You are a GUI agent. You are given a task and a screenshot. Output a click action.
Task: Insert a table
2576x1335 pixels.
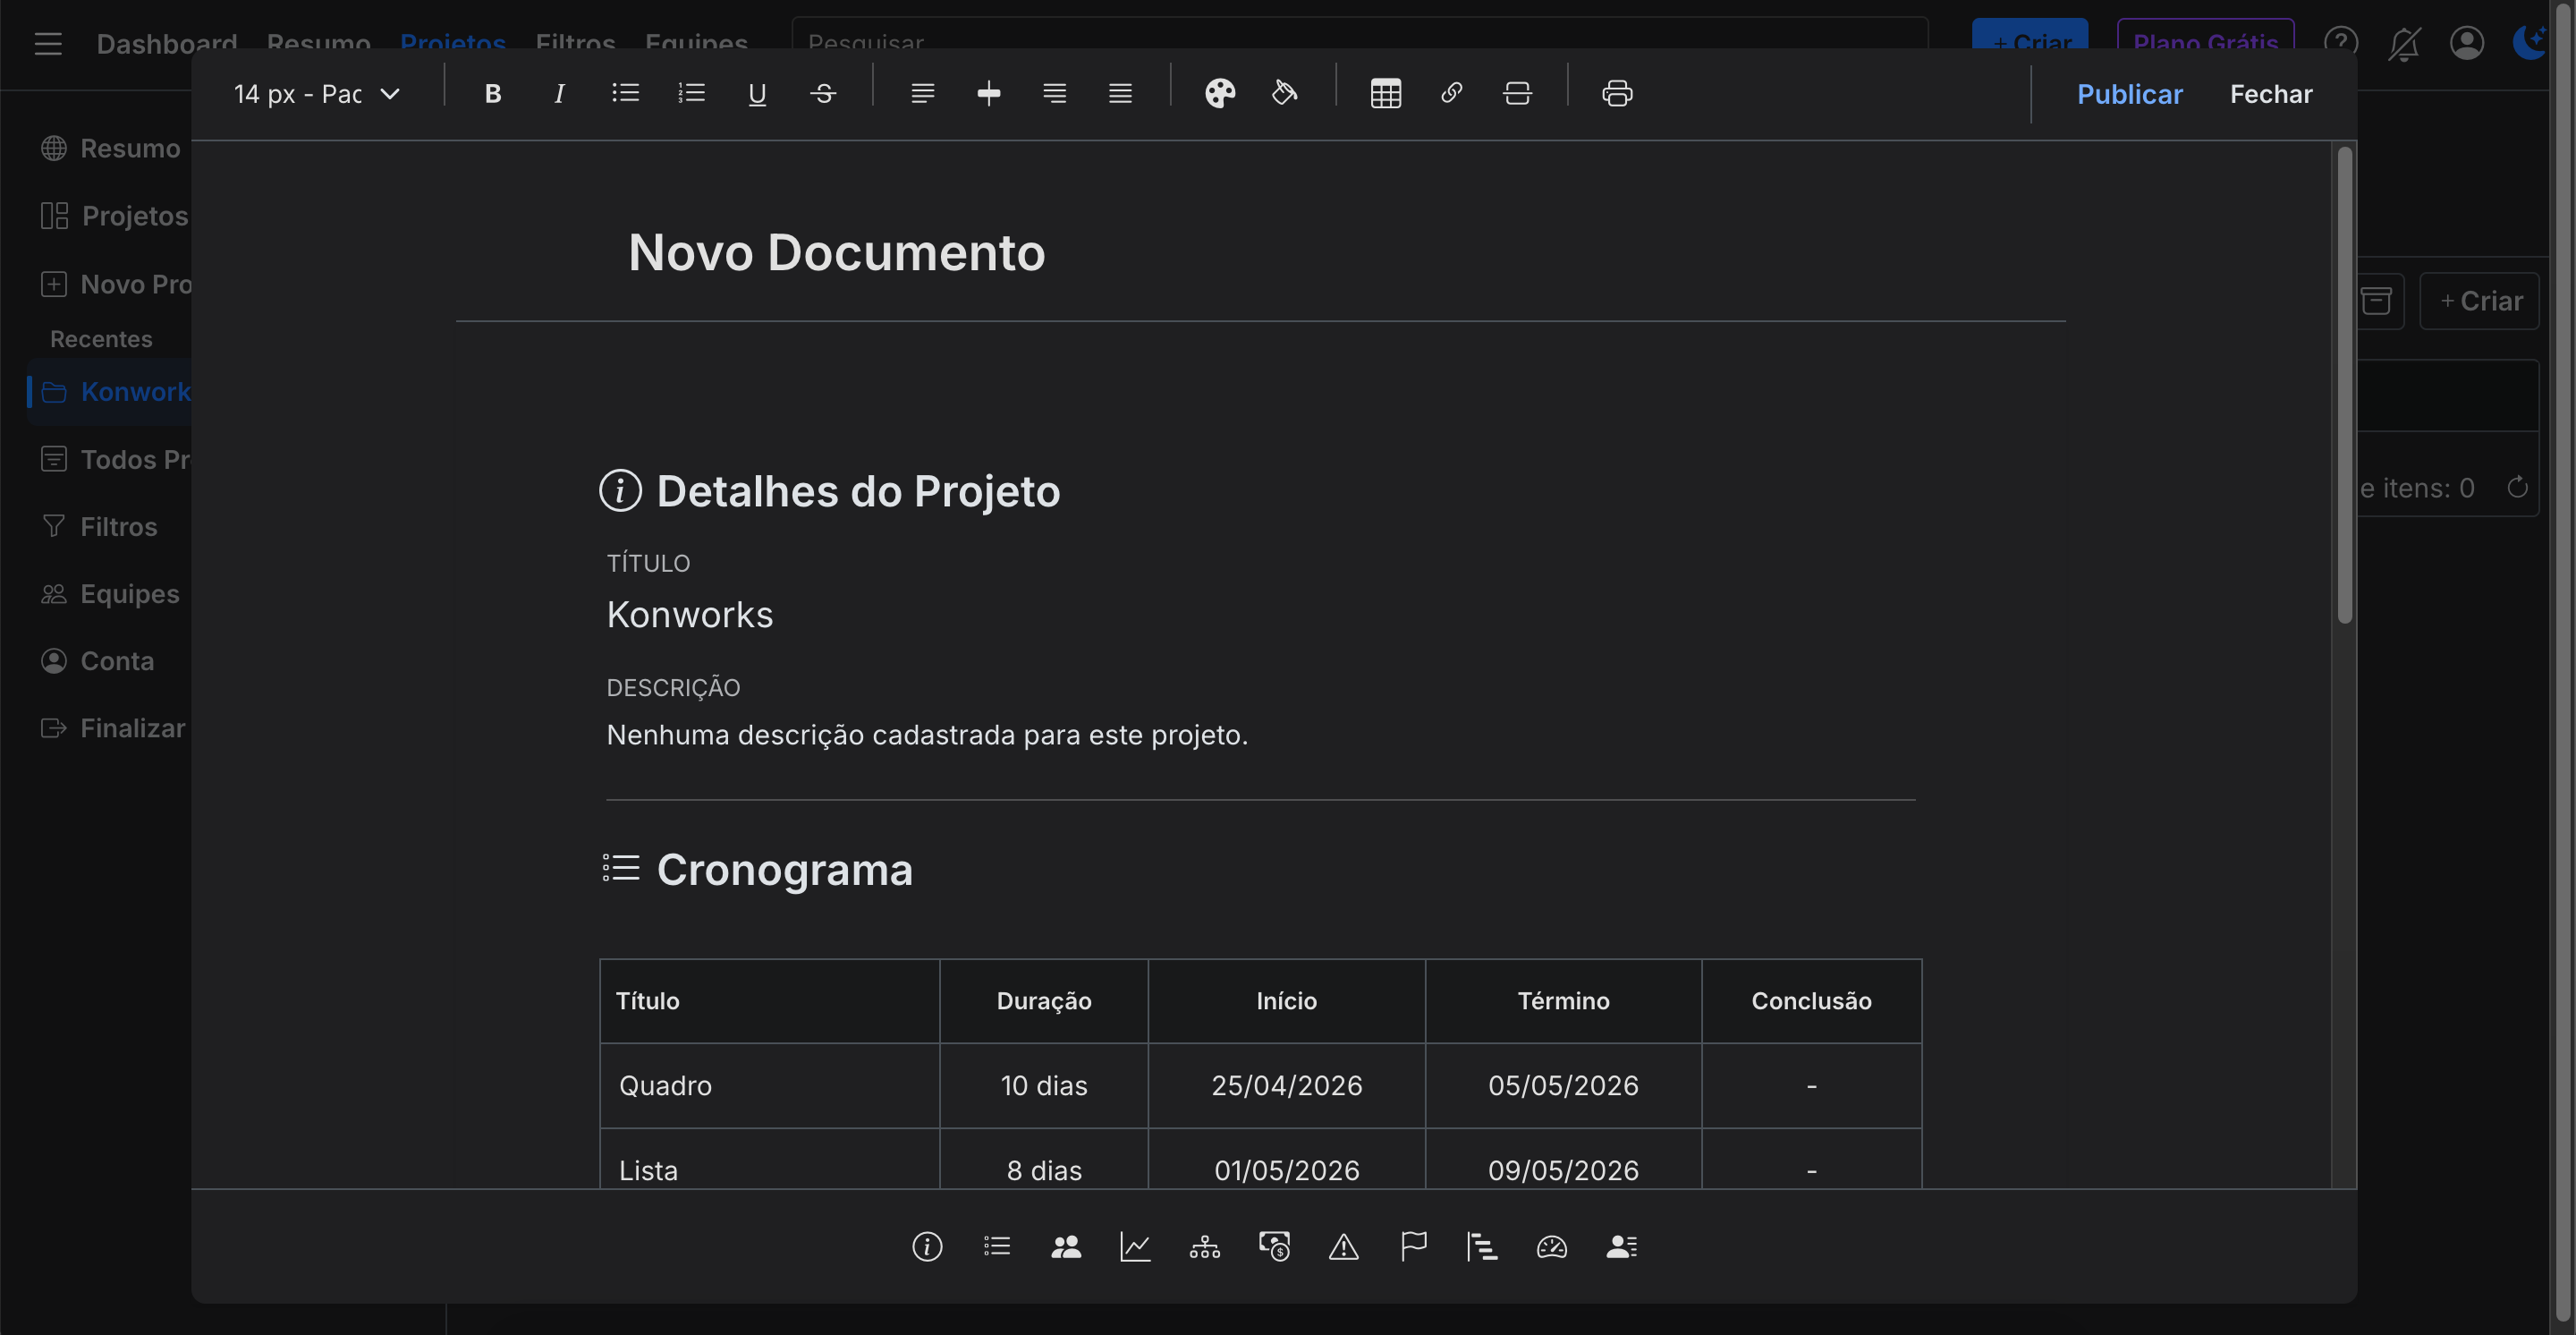coord(1385,94)
